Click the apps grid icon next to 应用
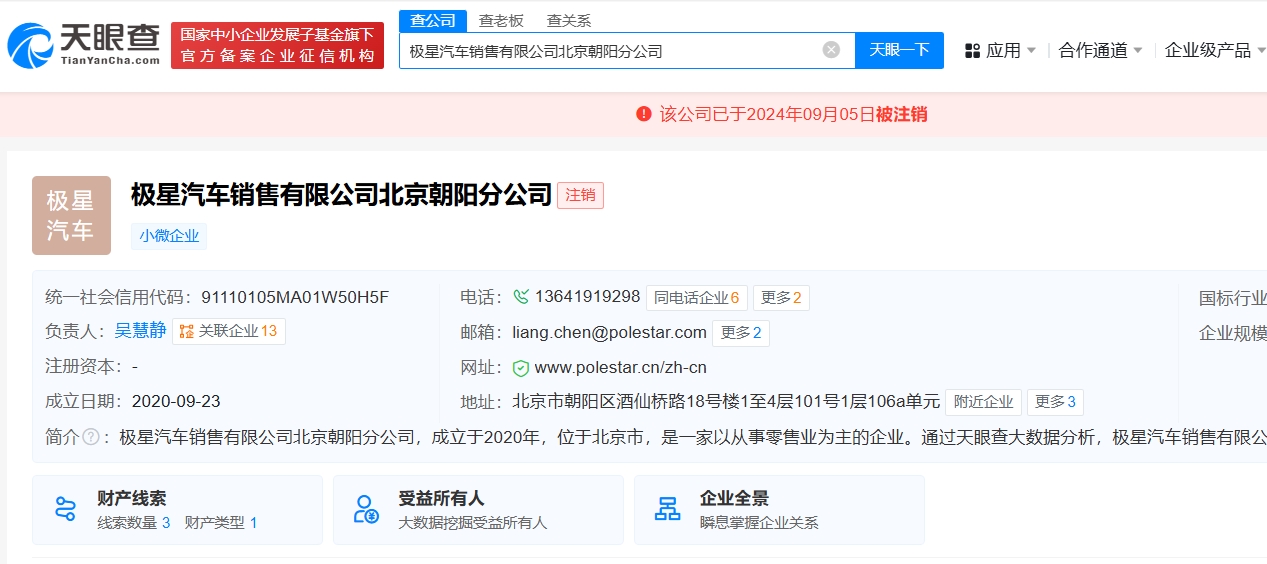Image resolution: width=1267 pixels, height=564 pixels. [972, 50]
